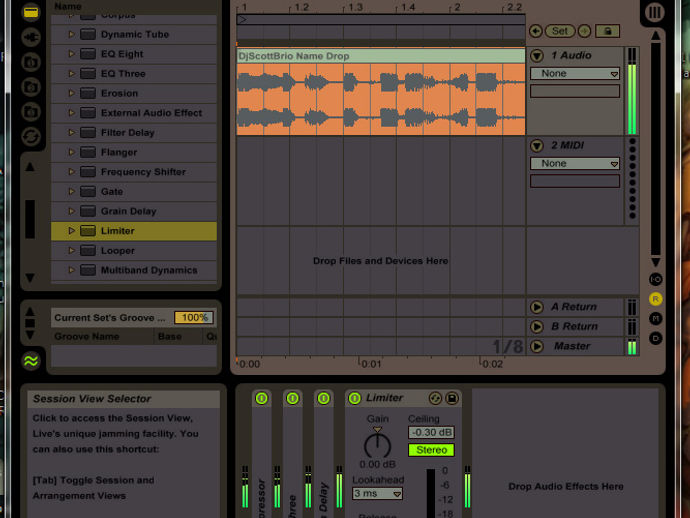Click the Gate folder icon
Screen dimensions: 690x518
click(x=88, y=191)
